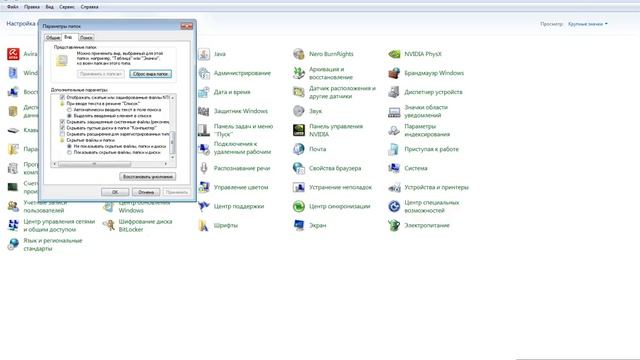Image resolution: width=640 pixels, height=360 pixels.
Task: Click the "Сброс вида папок" button
Action: [151, 74]
